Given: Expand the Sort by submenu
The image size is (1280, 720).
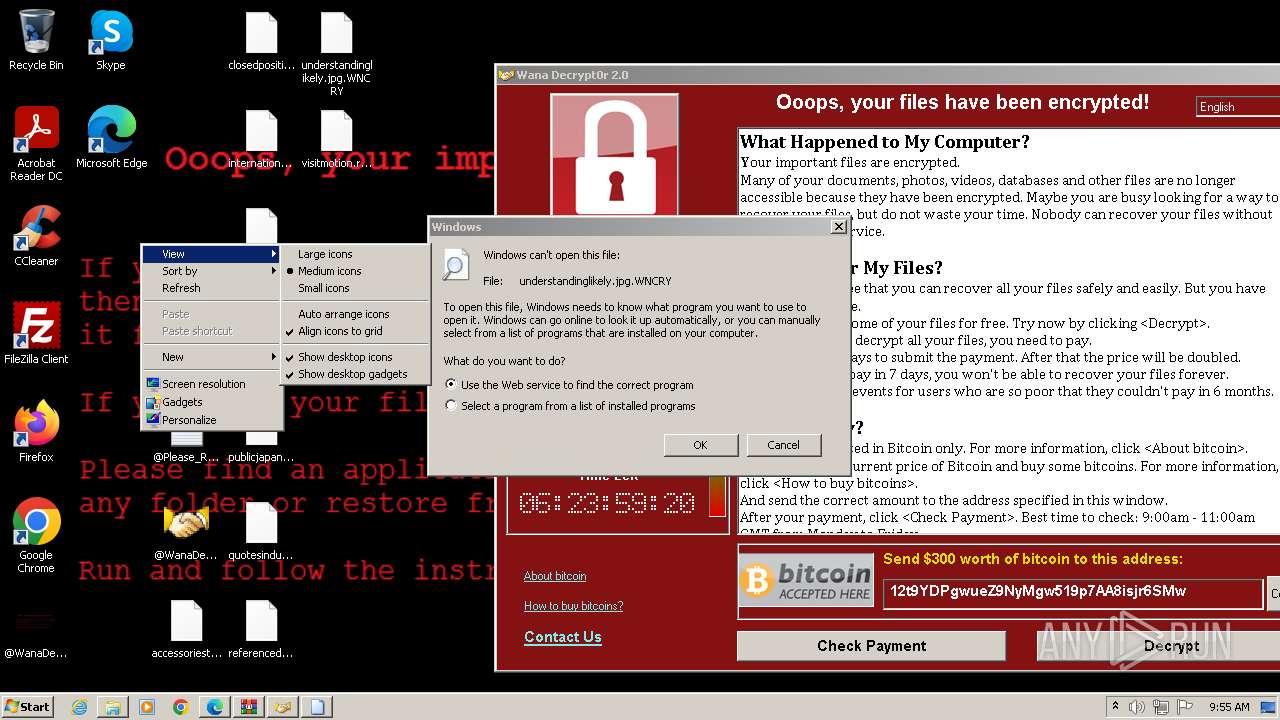Looking at the screenshot, I should coord(211,271).
